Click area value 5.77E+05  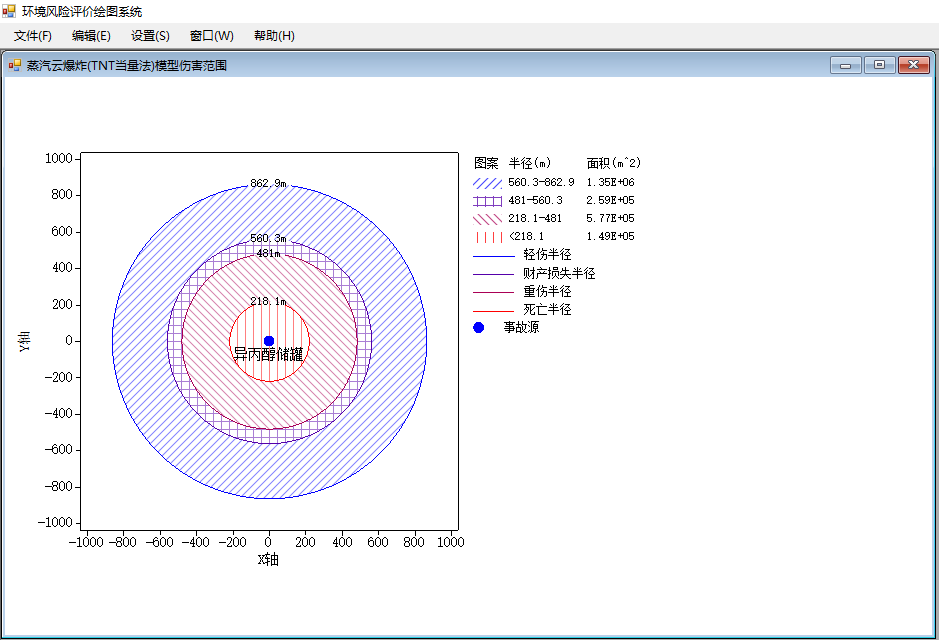[610, 218]
